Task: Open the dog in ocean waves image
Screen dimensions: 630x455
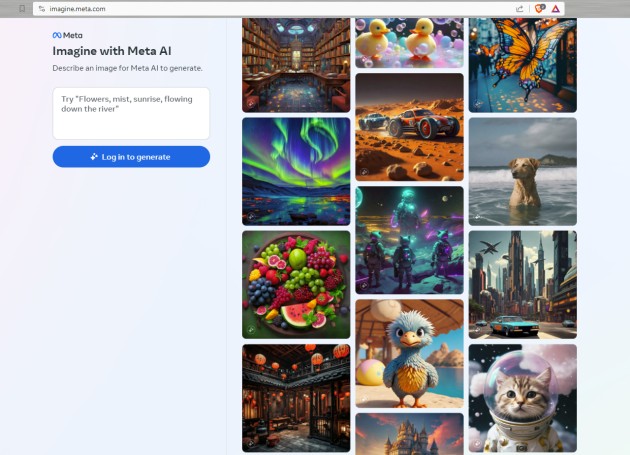Action: [x=523, y=172]
